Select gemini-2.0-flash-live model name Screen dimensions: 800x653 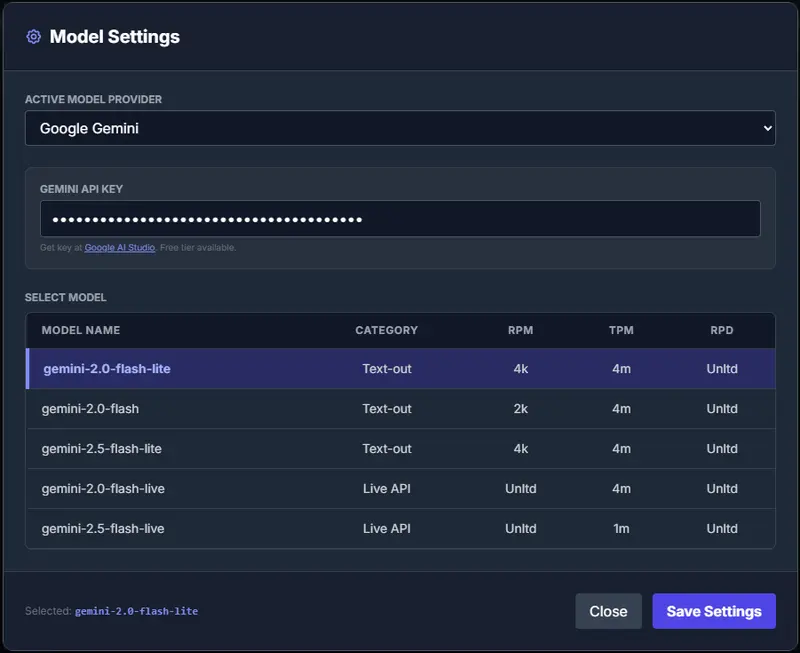[x=103, y=489]
